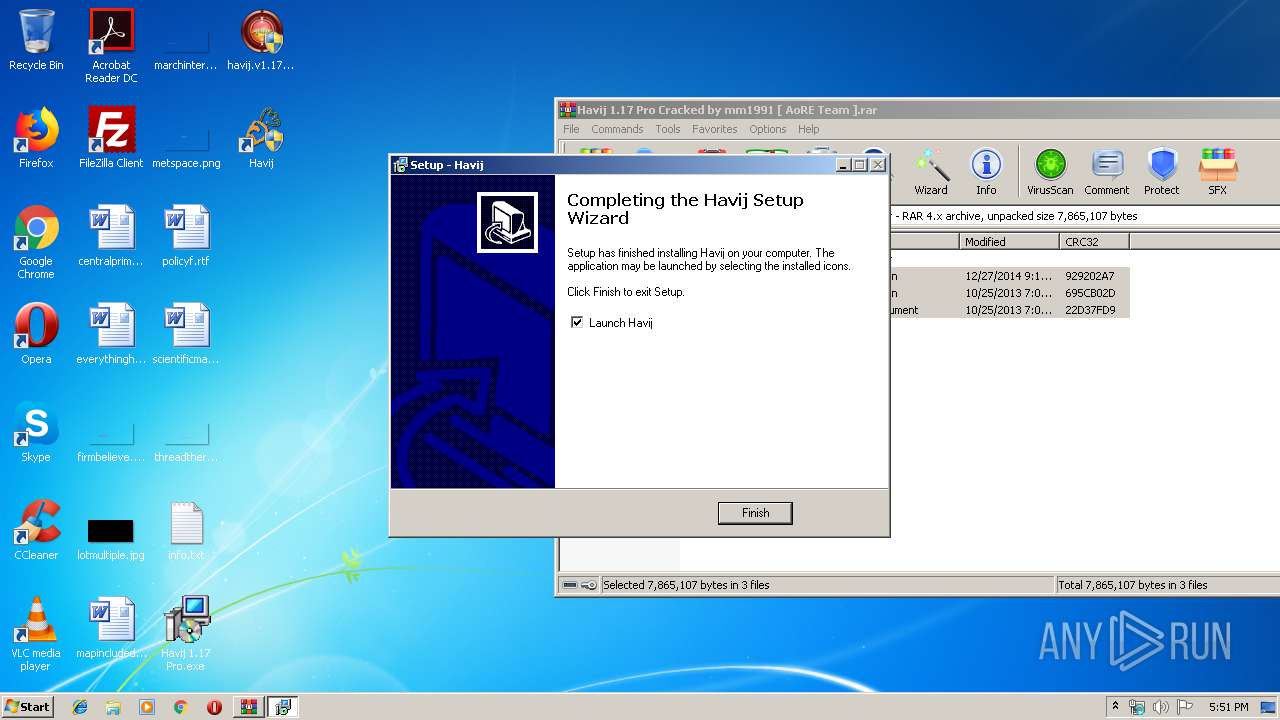Select row with CRC32 929202A7
The width and height of the screenshot is (1280, 720).
click(x=1009, y=276)
